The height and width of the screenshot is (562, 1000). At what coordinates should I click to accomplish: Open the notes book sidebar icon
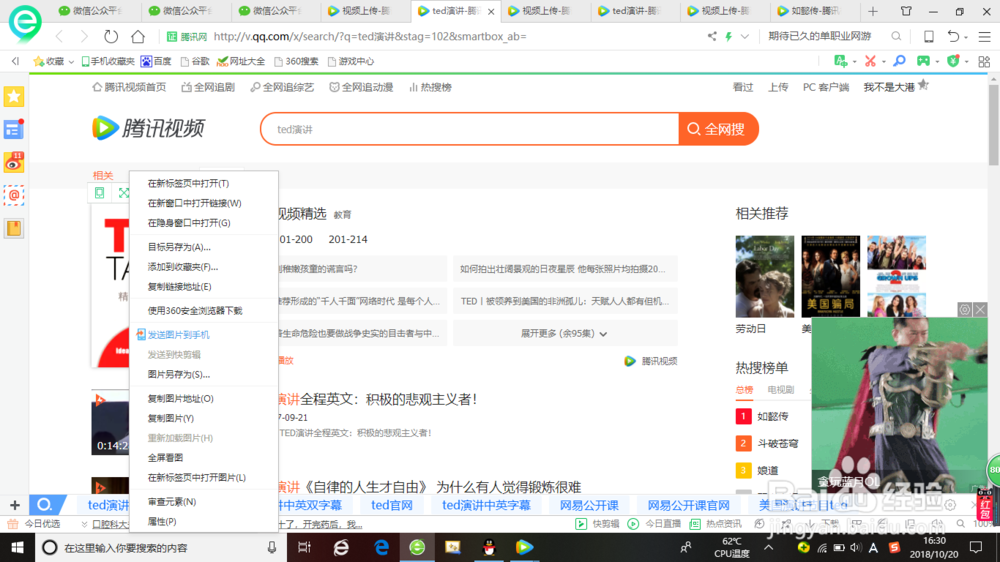coord(14,228)
